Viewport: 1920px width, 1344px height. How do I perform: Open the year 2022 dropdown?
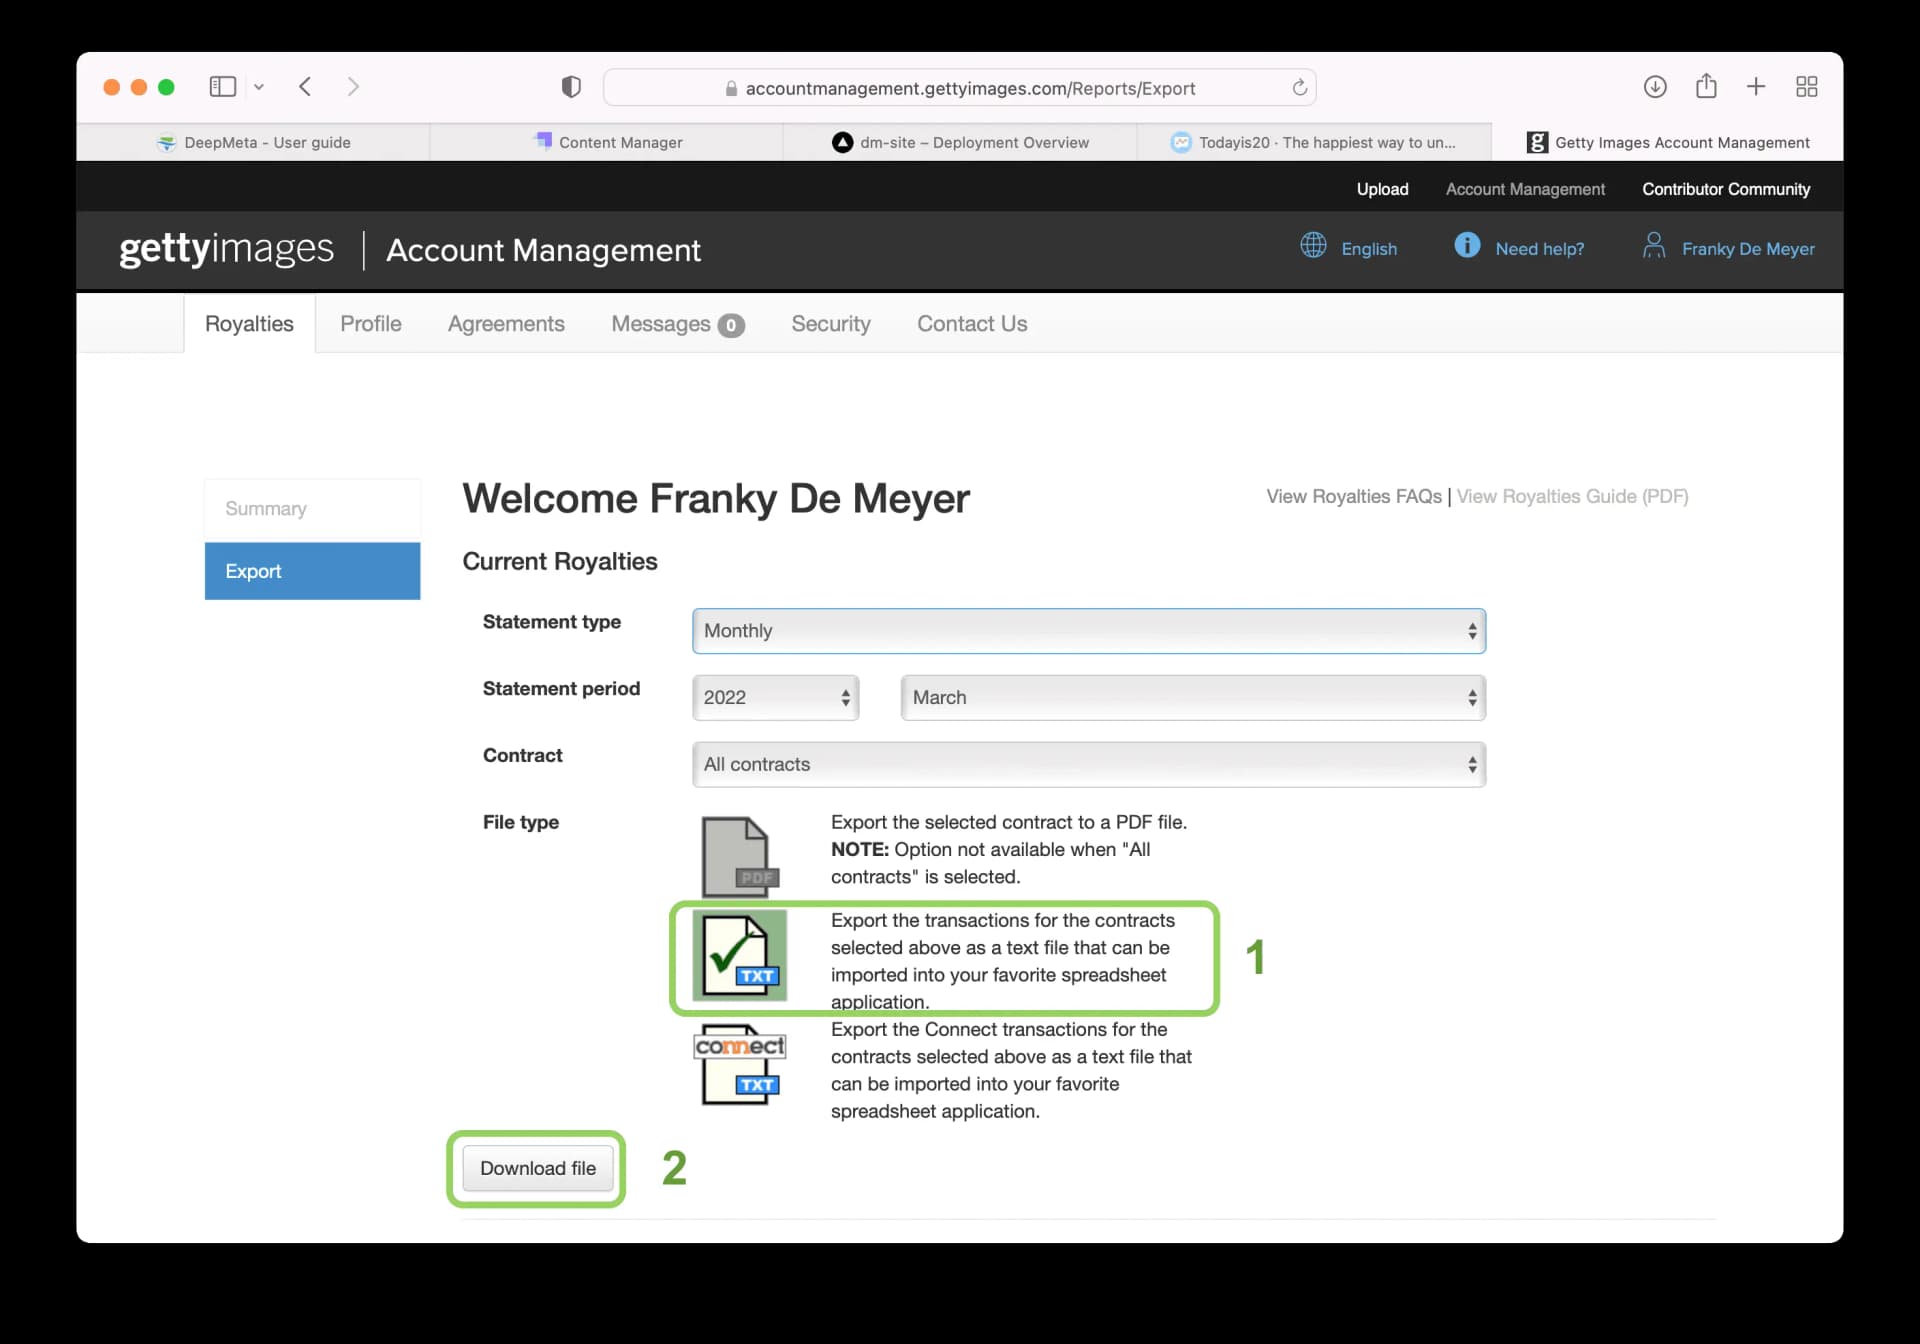775,698
